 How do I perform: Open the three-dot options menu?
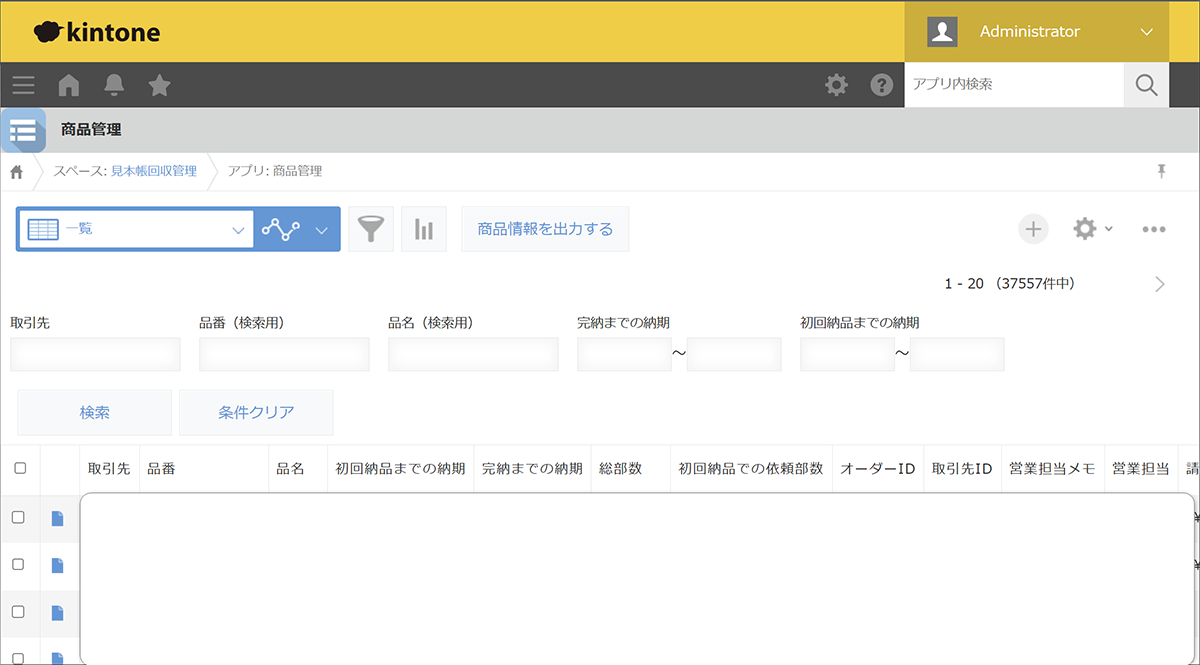click(1154, 229)
